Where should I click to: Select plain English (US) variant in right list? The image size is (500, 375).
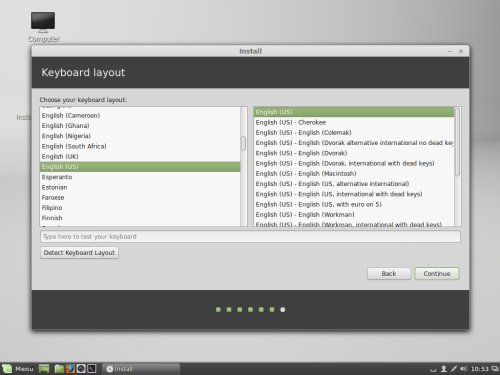354,112
